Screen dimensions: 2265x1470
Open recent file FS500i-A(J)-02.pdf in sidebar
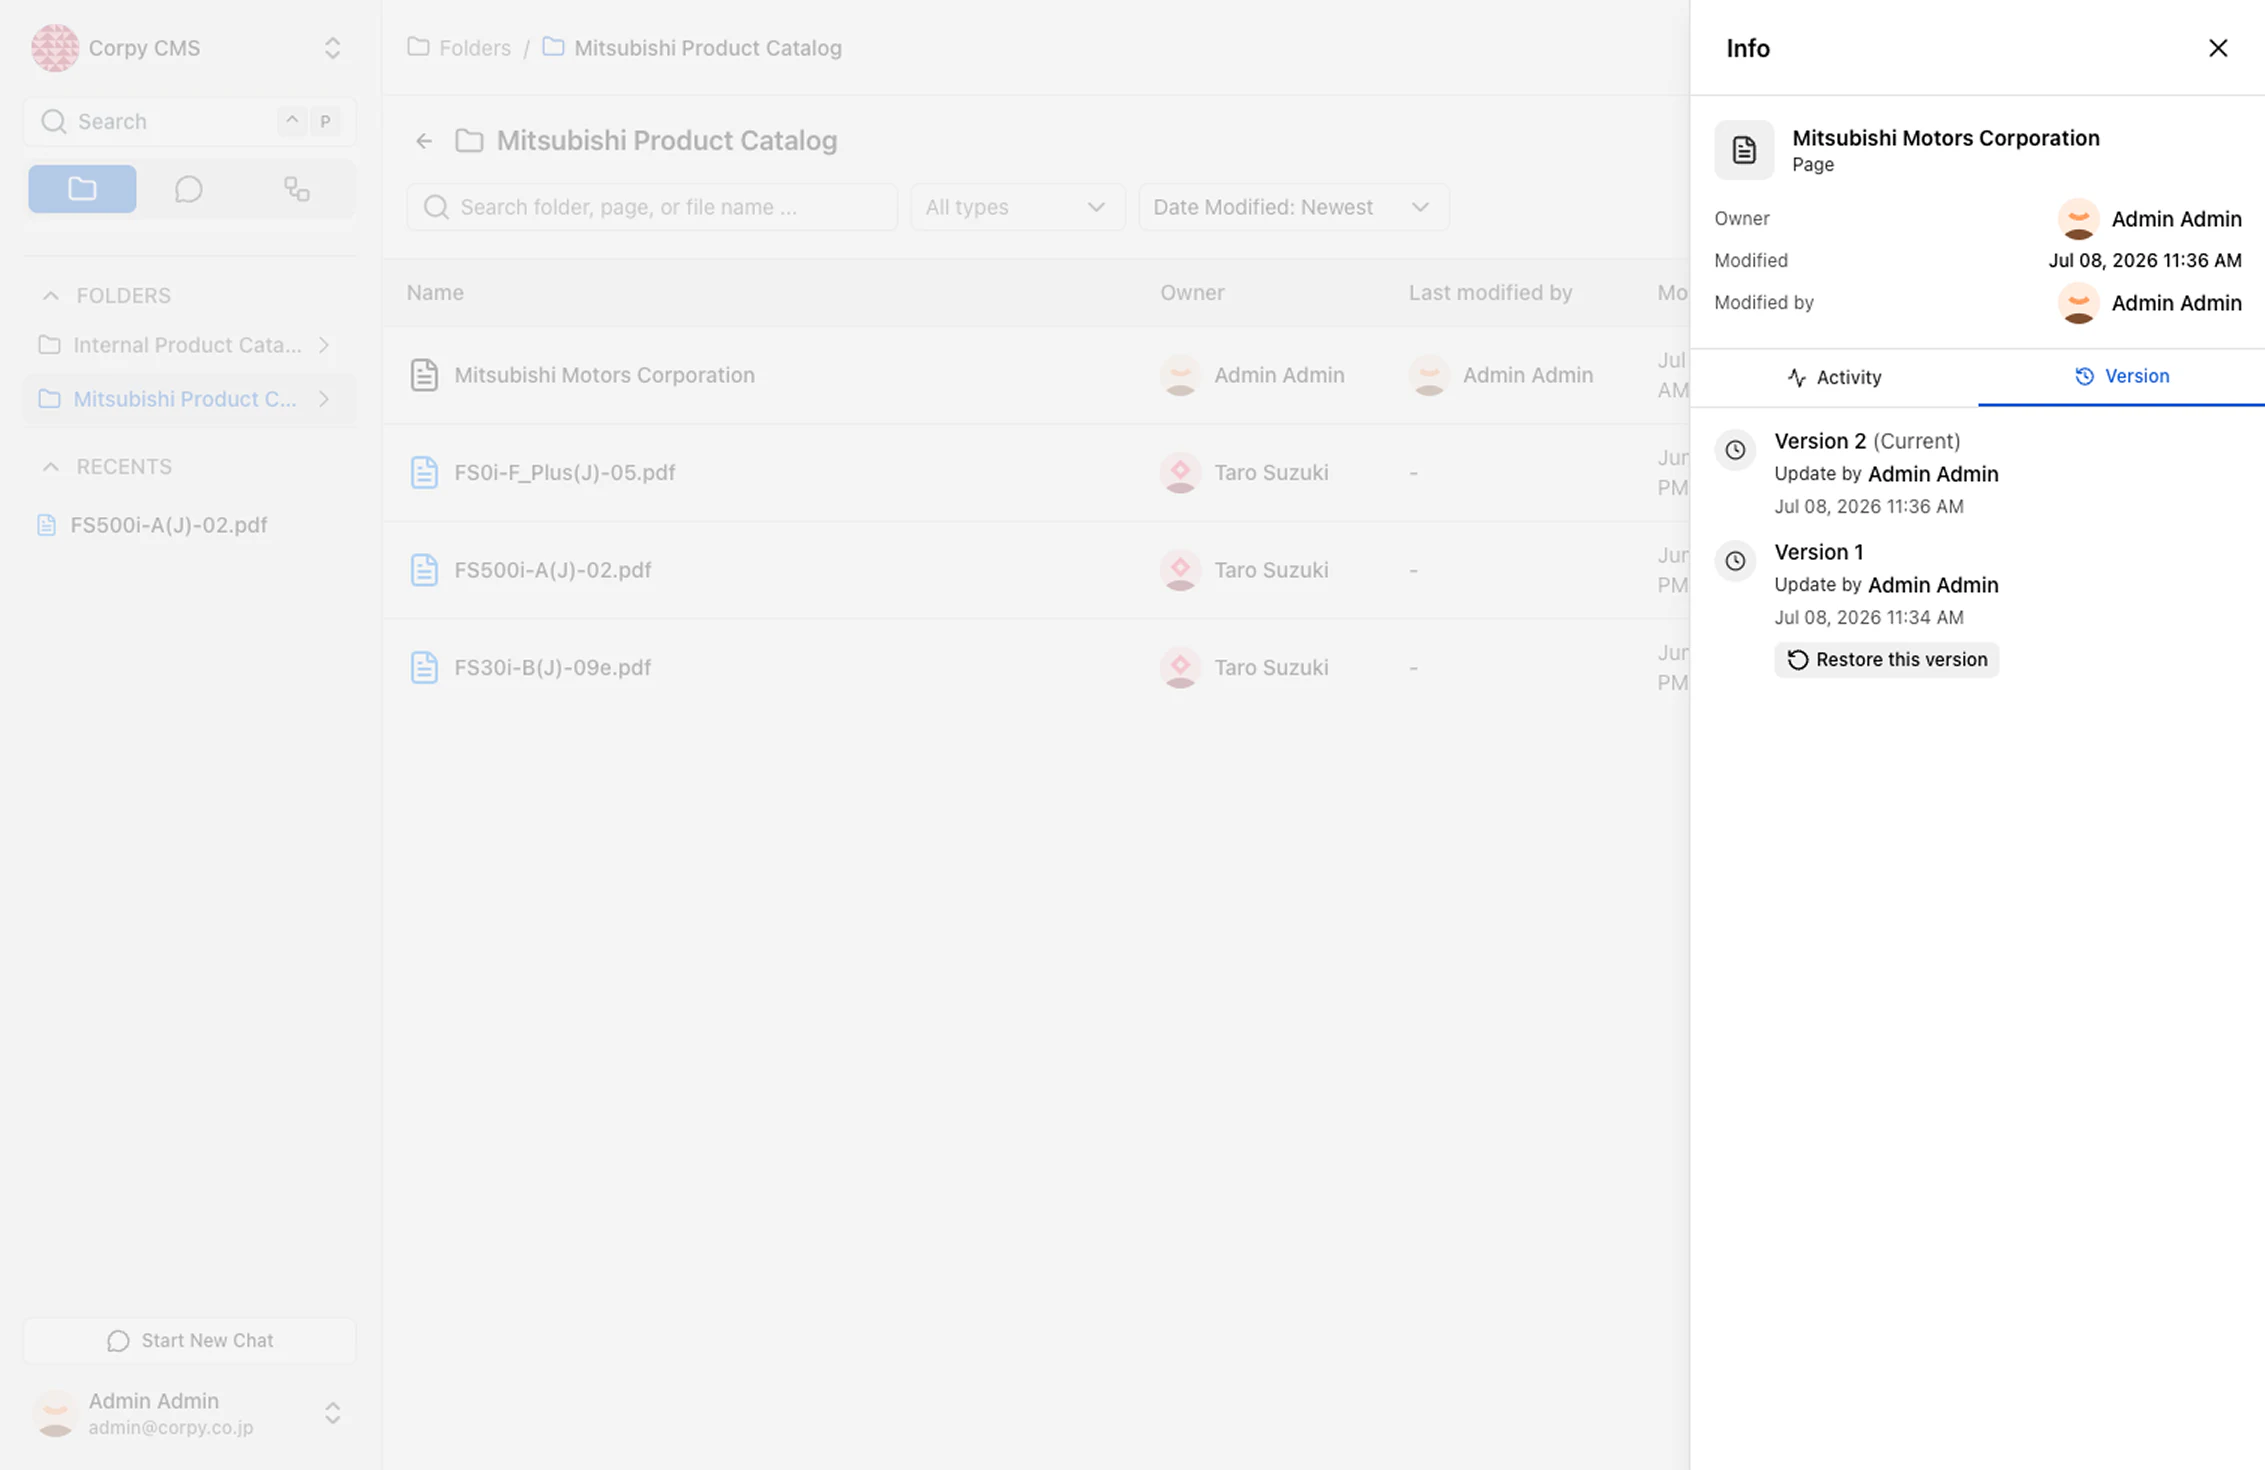pyautogui.click(x=168, y=525)
